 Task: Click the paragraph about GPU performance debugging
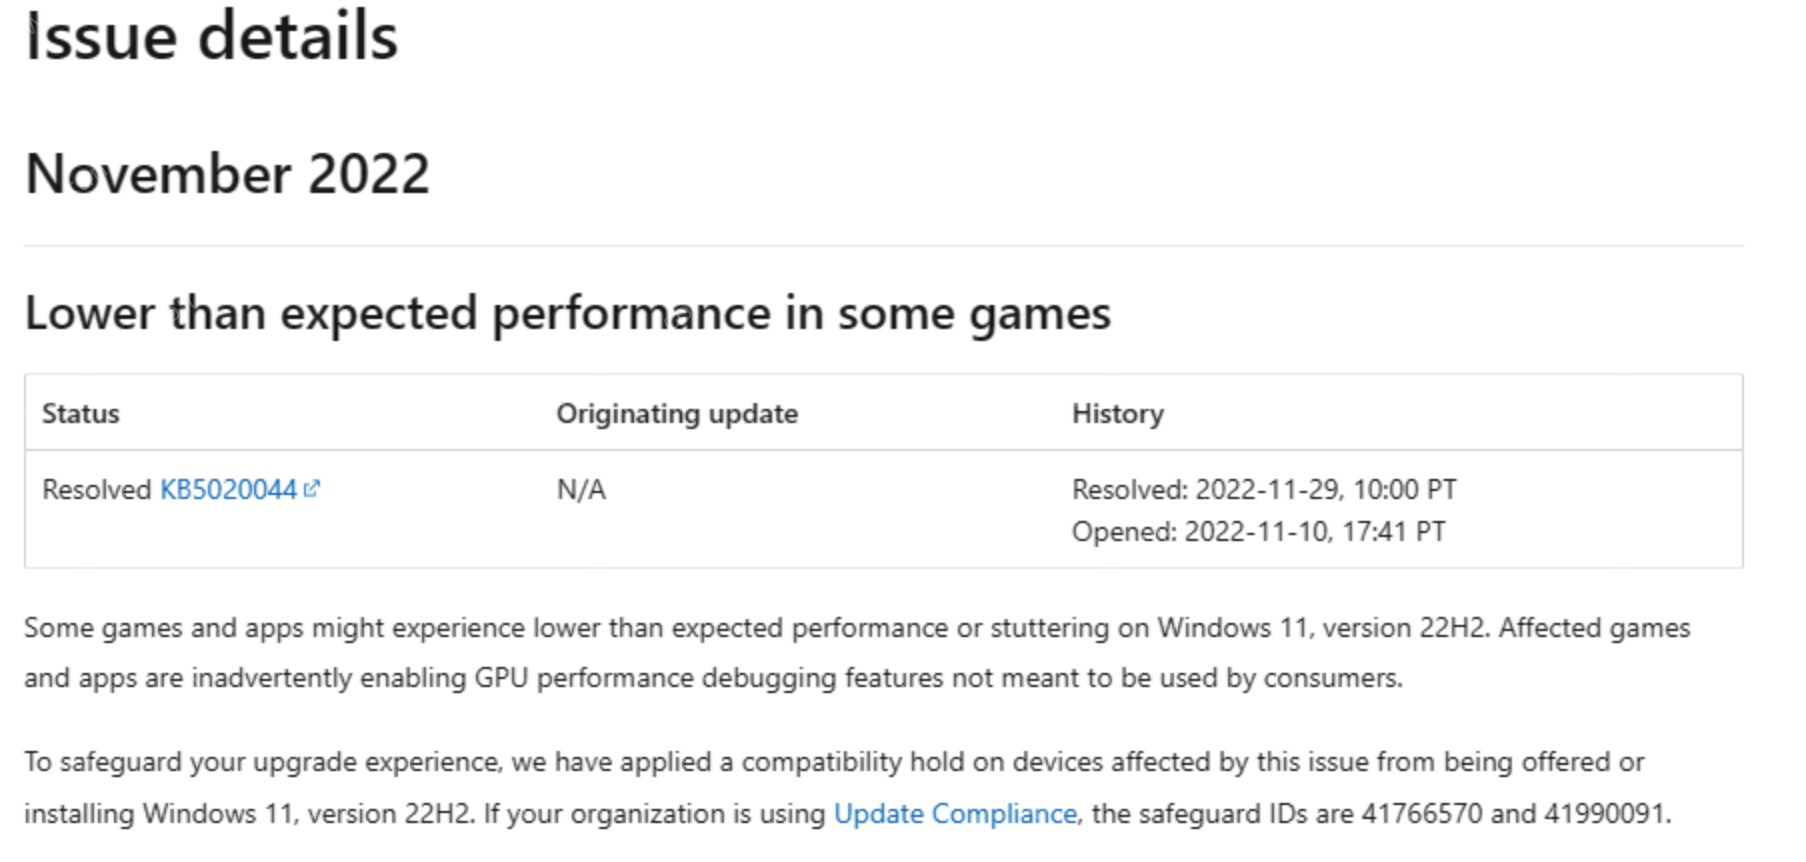click(857, 653)
